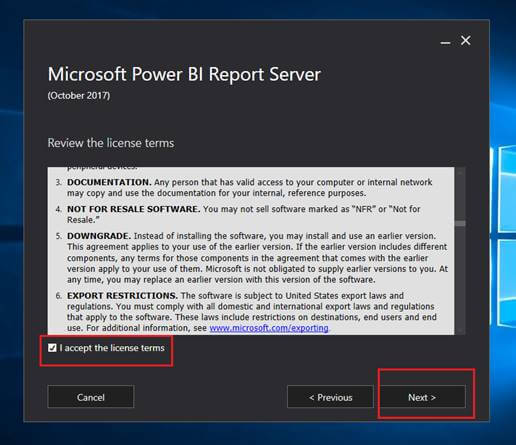Close the installer with the X icon
The image size is (516, 445).
[x=466, y=41]
